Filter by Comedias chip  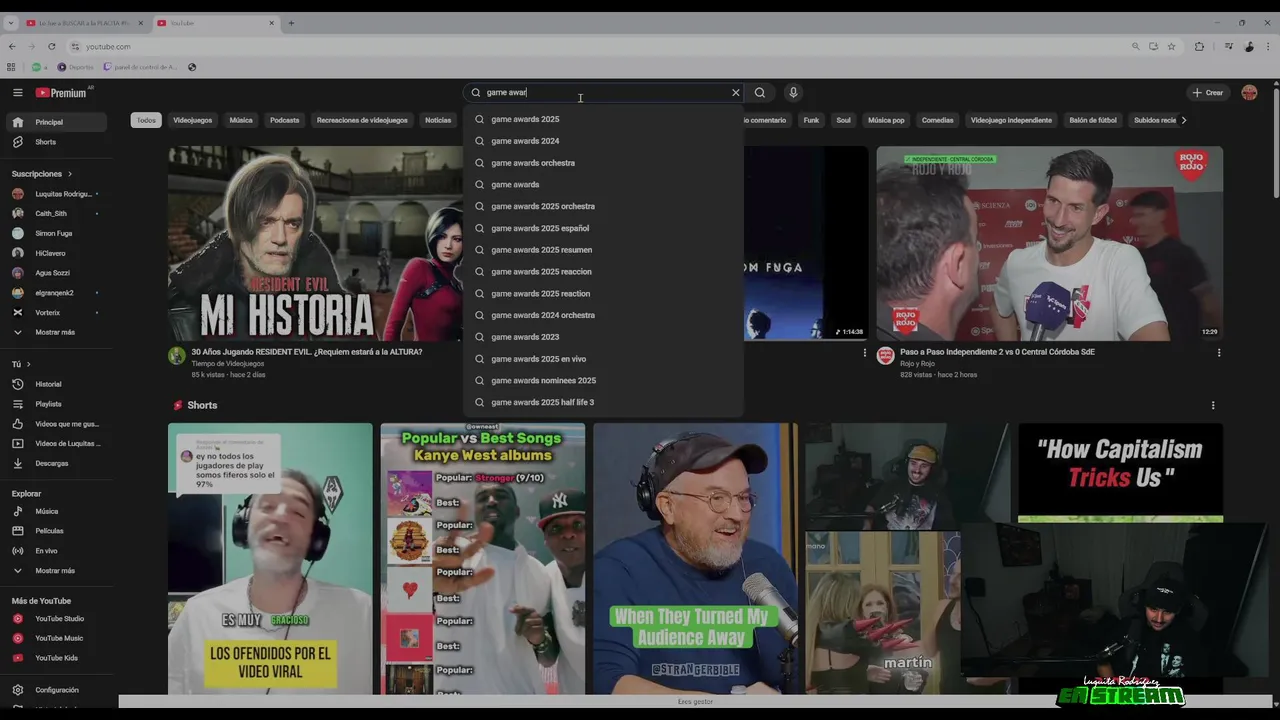pos(937,120)
